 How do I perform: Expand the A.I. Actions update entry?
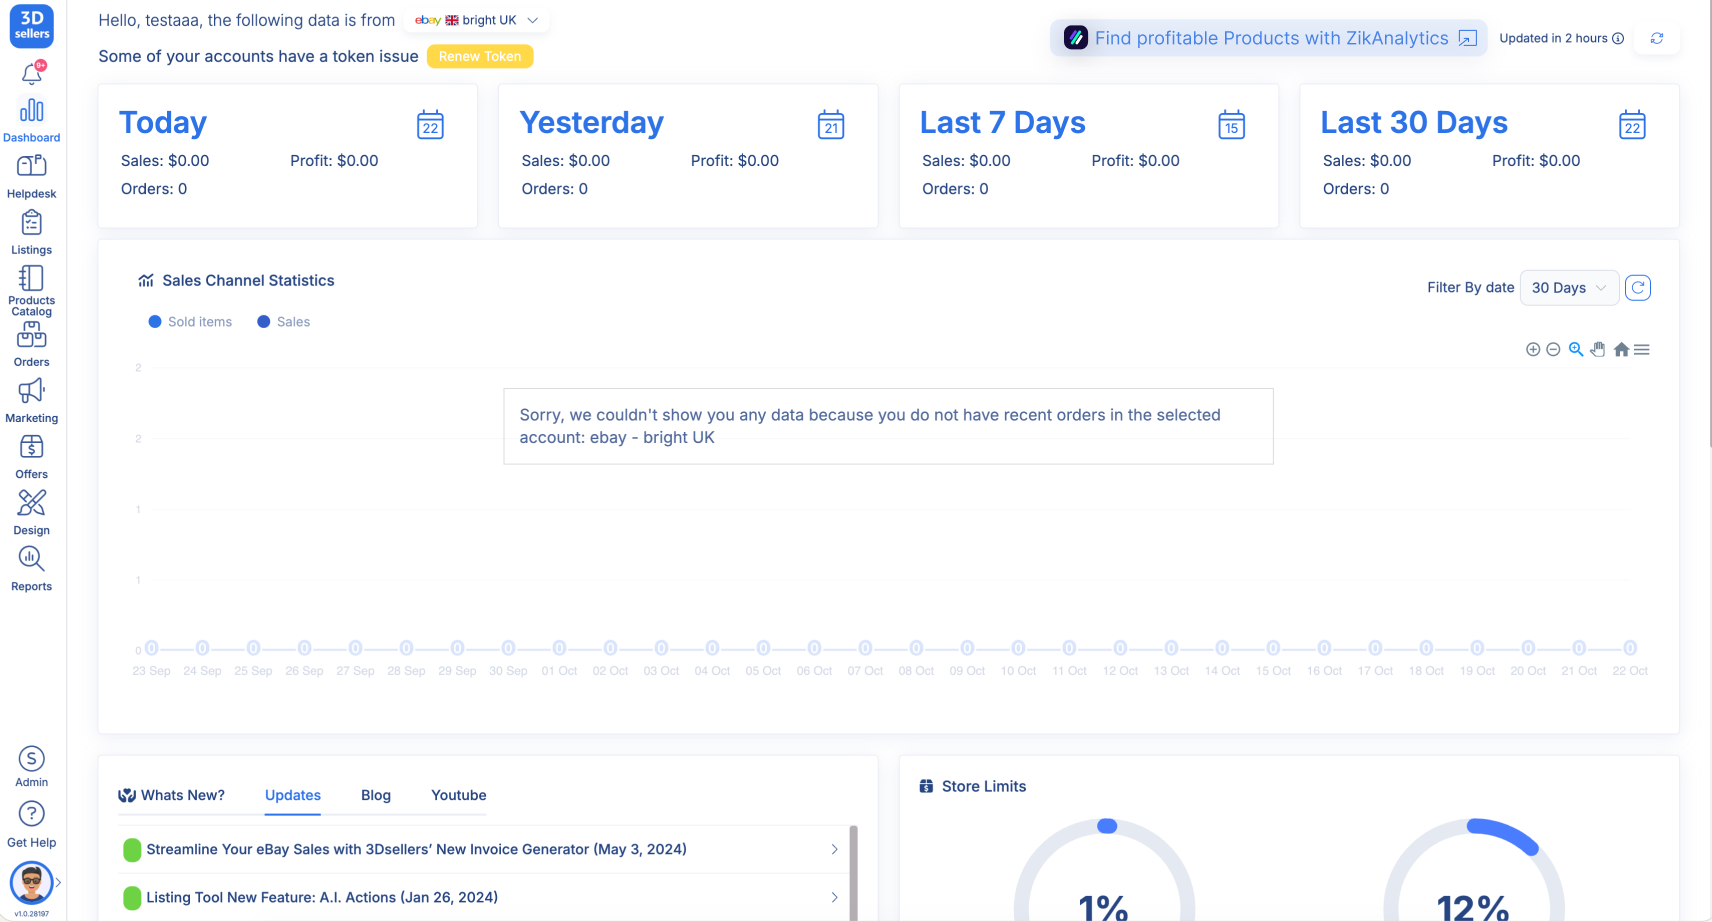coord(834,897)
